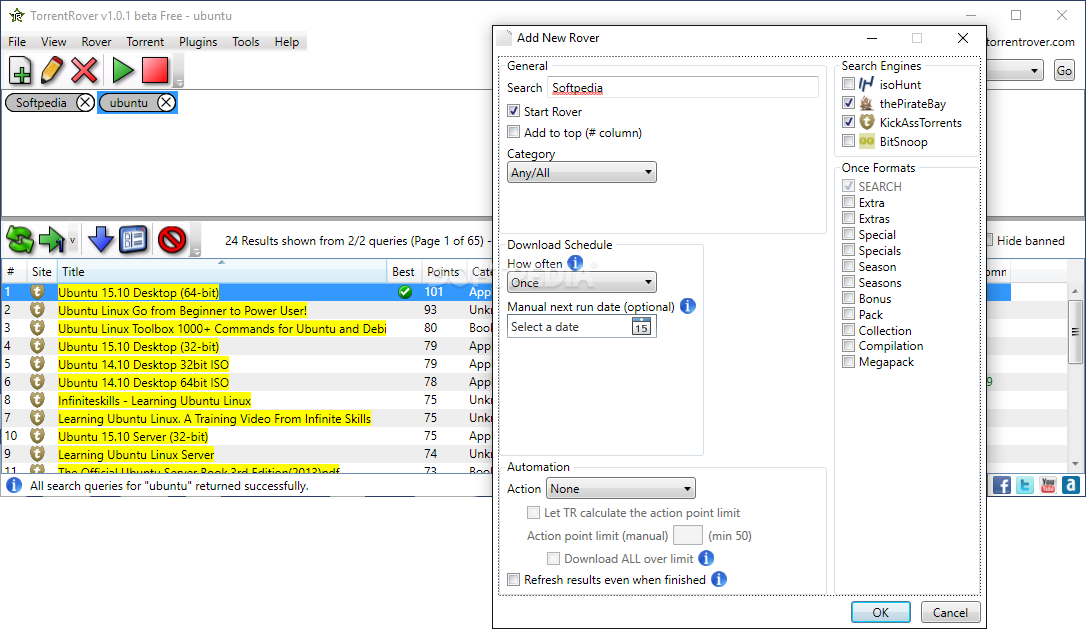Enable the isoHunt search engine checkbox
Viewport: 1086px width, 629px height.
(x=848, y=84)
